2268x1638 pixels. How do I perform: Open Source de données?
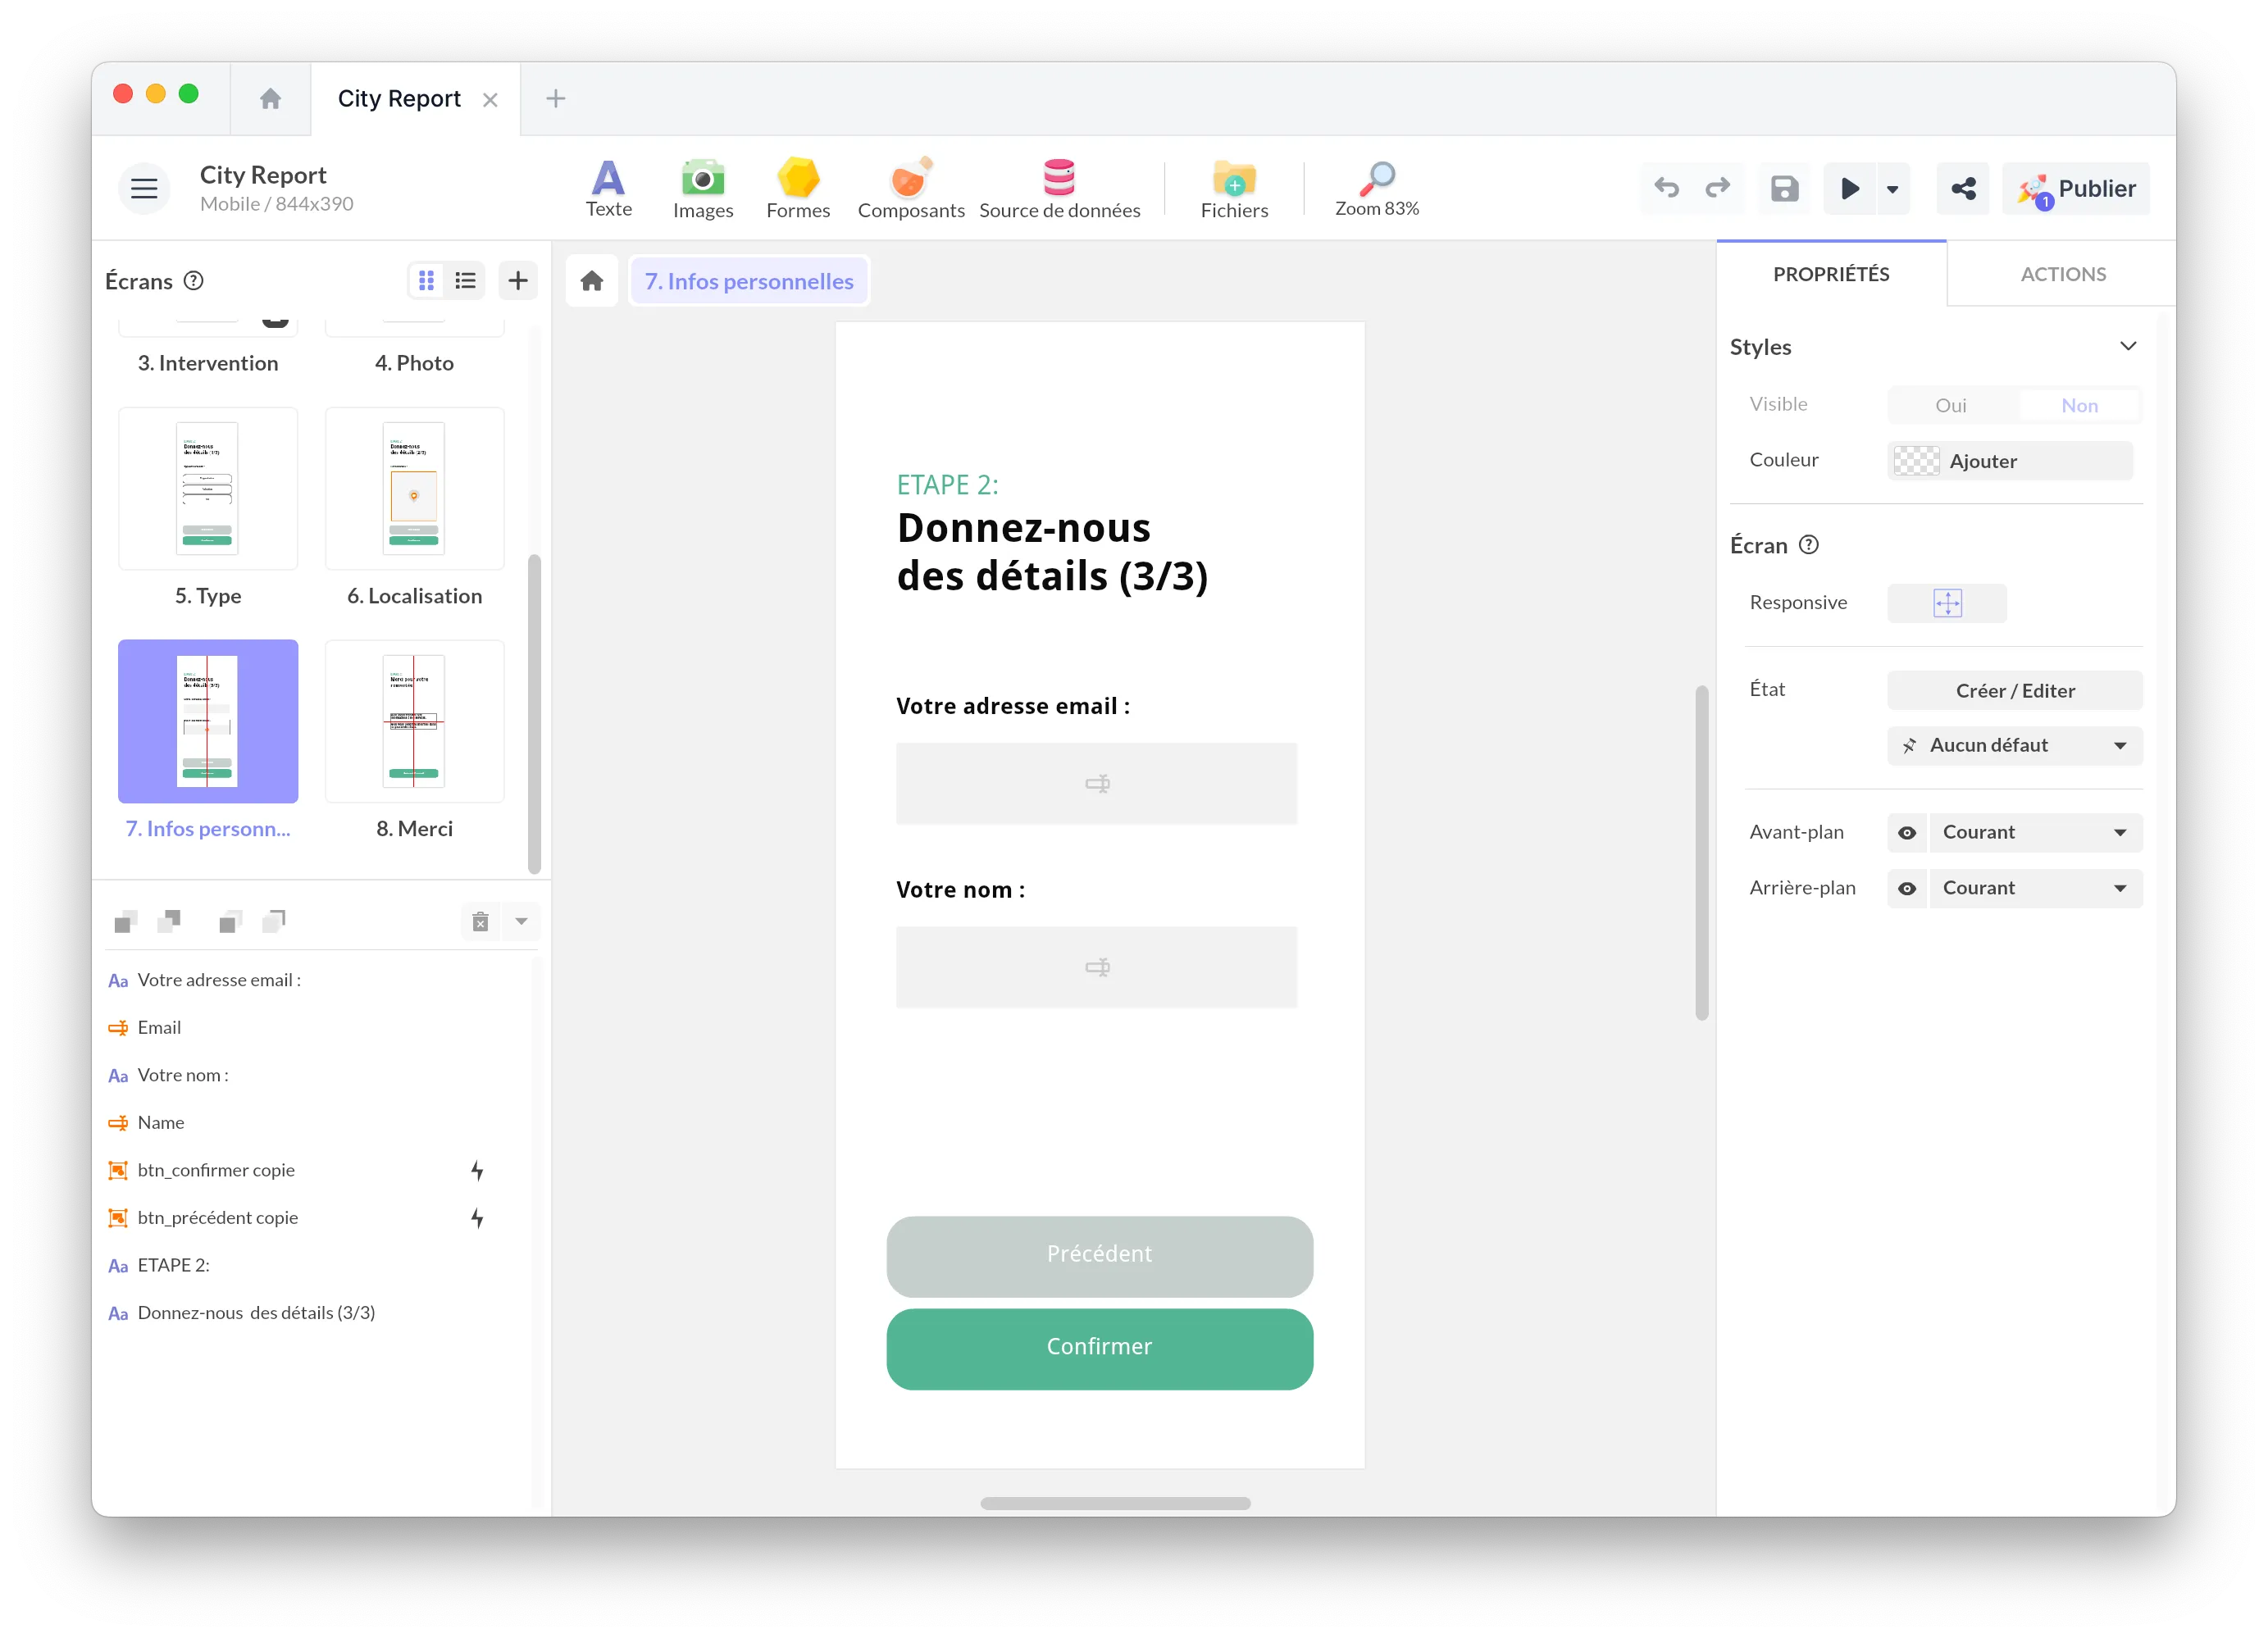click(1060, 188)
